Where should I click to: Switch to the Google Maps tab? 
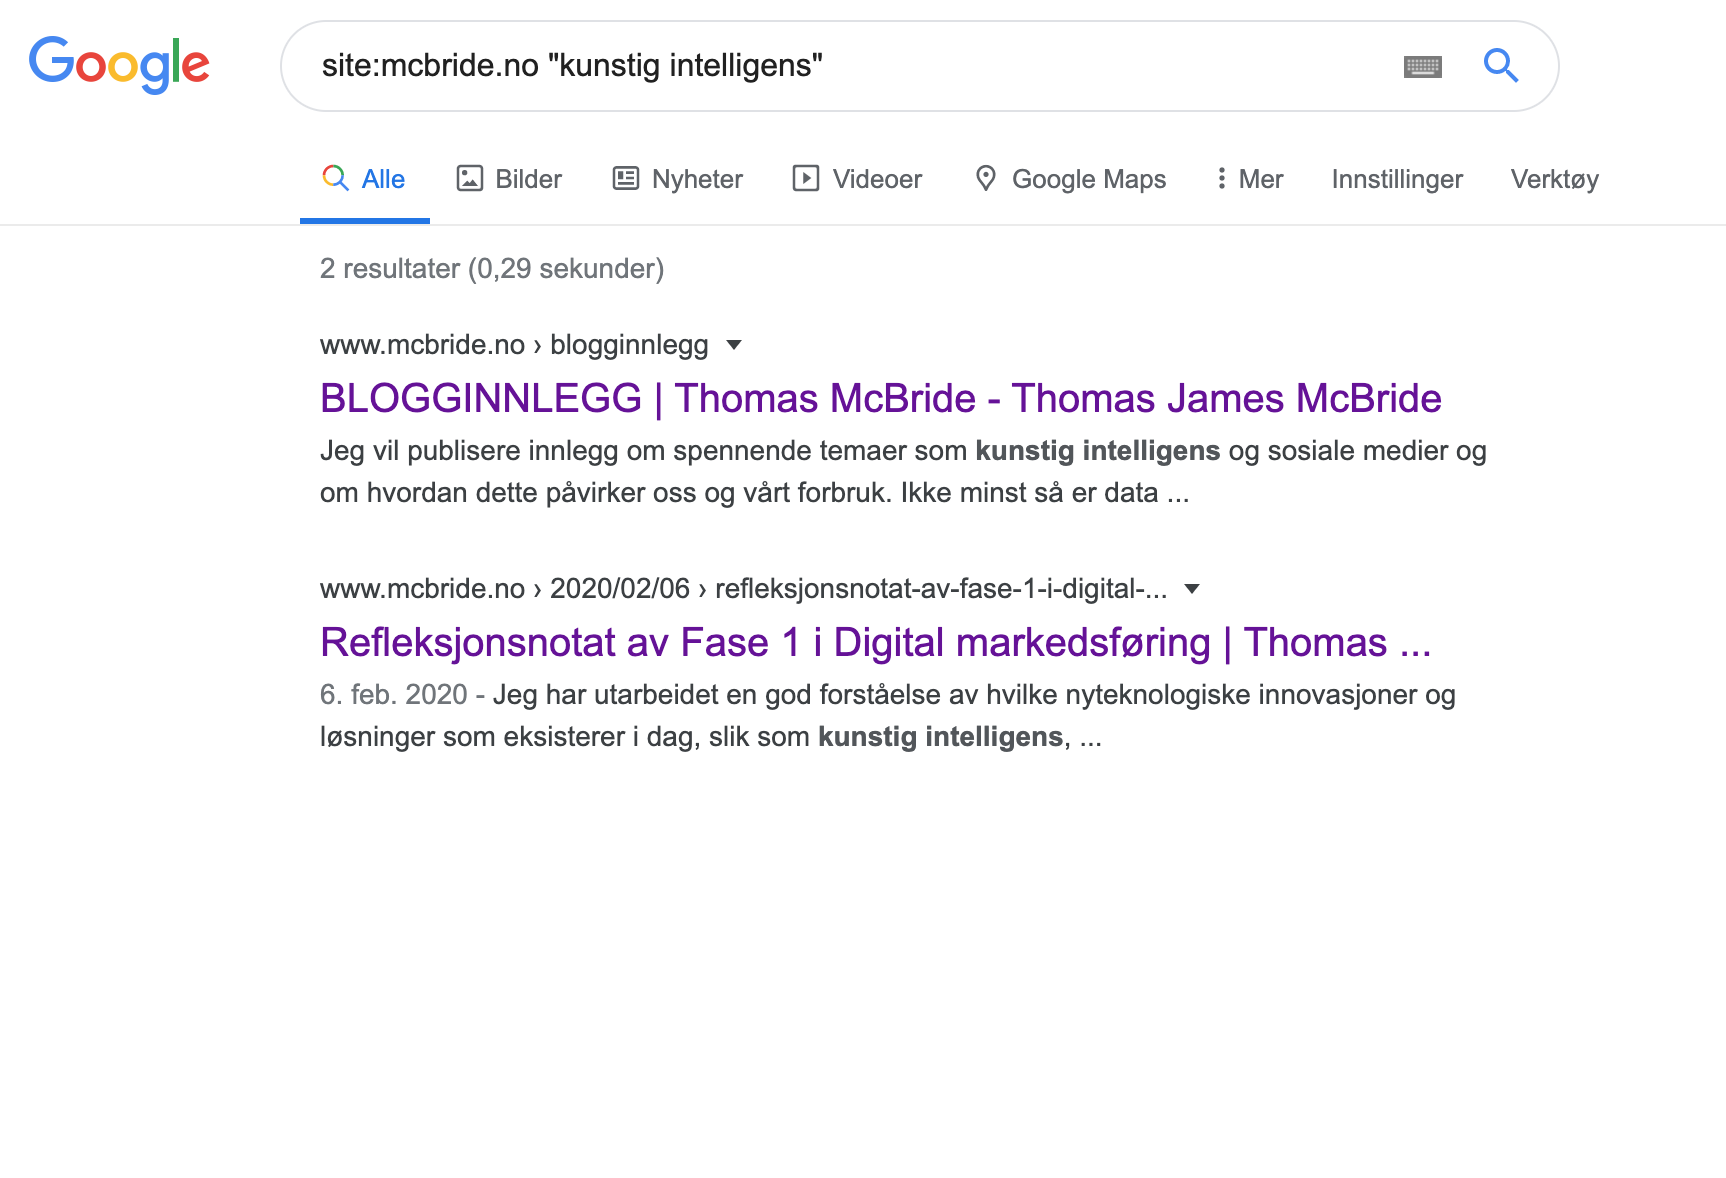[1069, 179]
